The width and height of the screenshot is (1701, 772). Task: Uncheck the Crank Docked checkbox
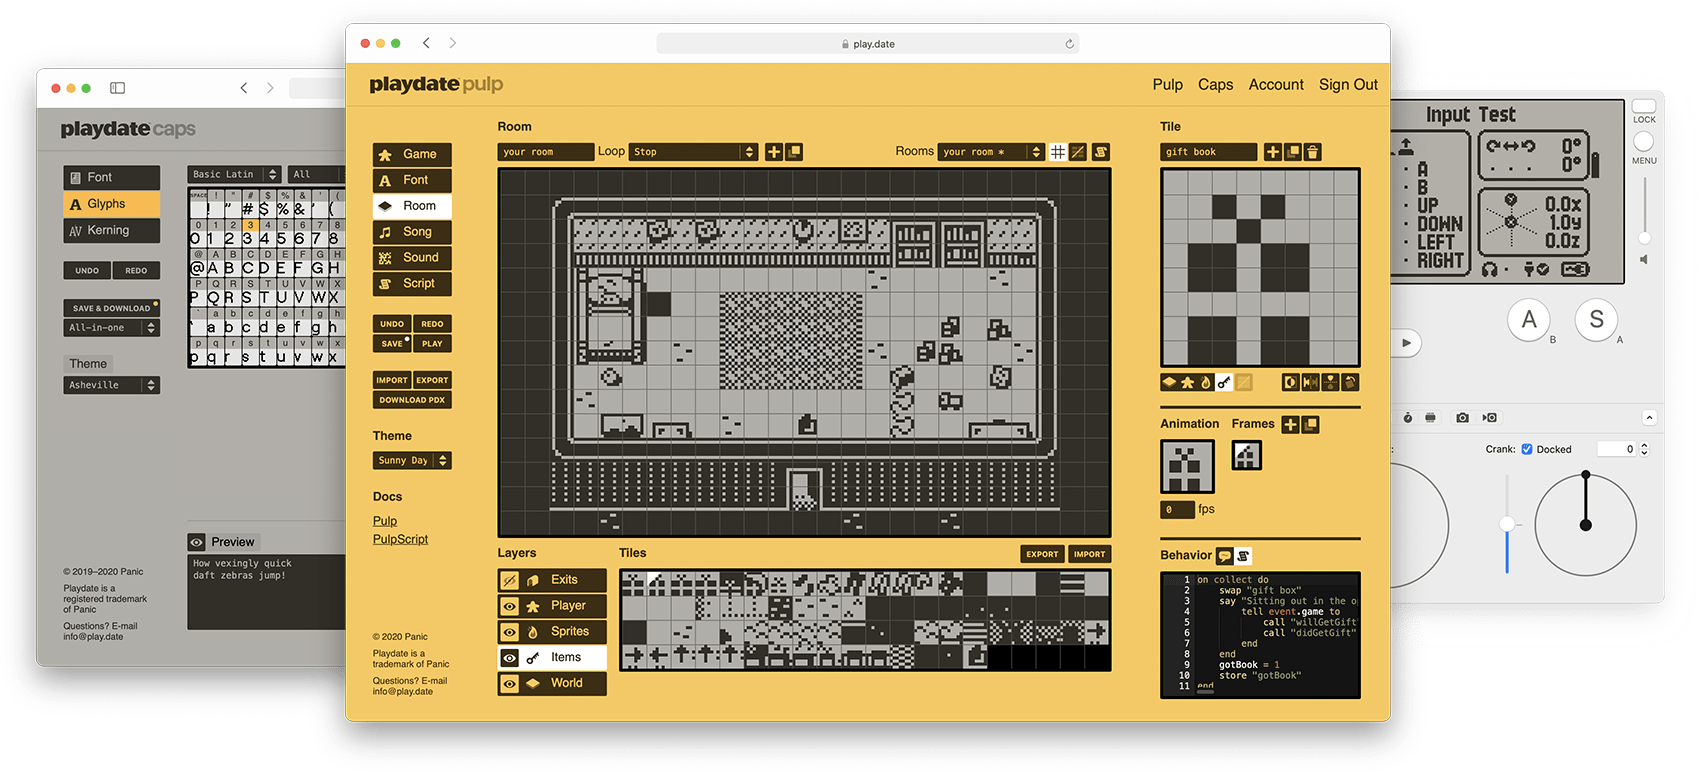pos(1527,449)
